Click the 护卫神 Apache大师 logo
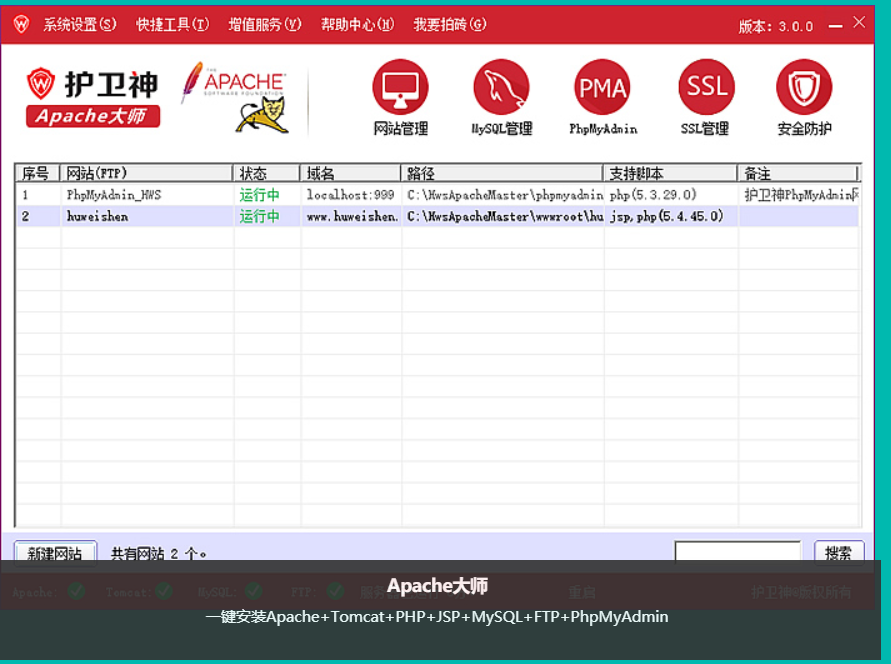 92,98
